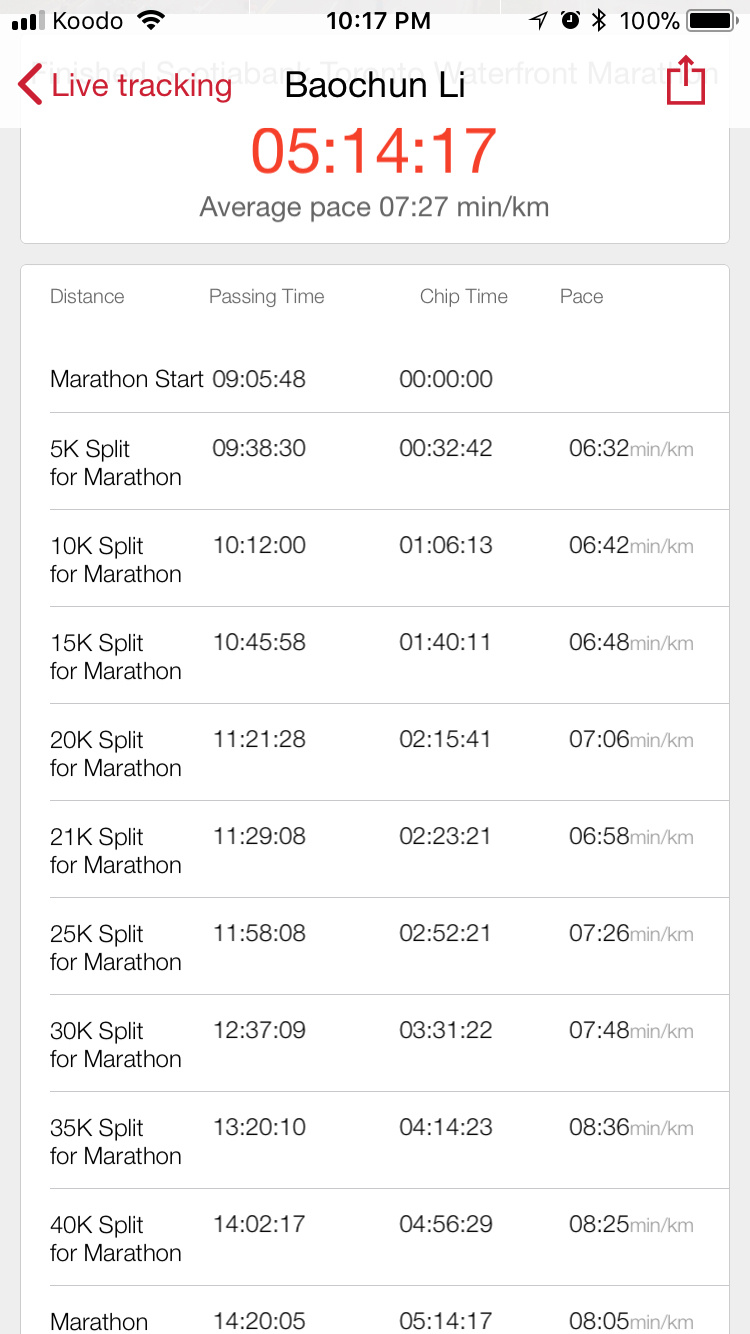The height and width of the screenshot is (1334, 750).
Task: Tap the Wi-Fi signal icon
Action: (x=151, y=20)
